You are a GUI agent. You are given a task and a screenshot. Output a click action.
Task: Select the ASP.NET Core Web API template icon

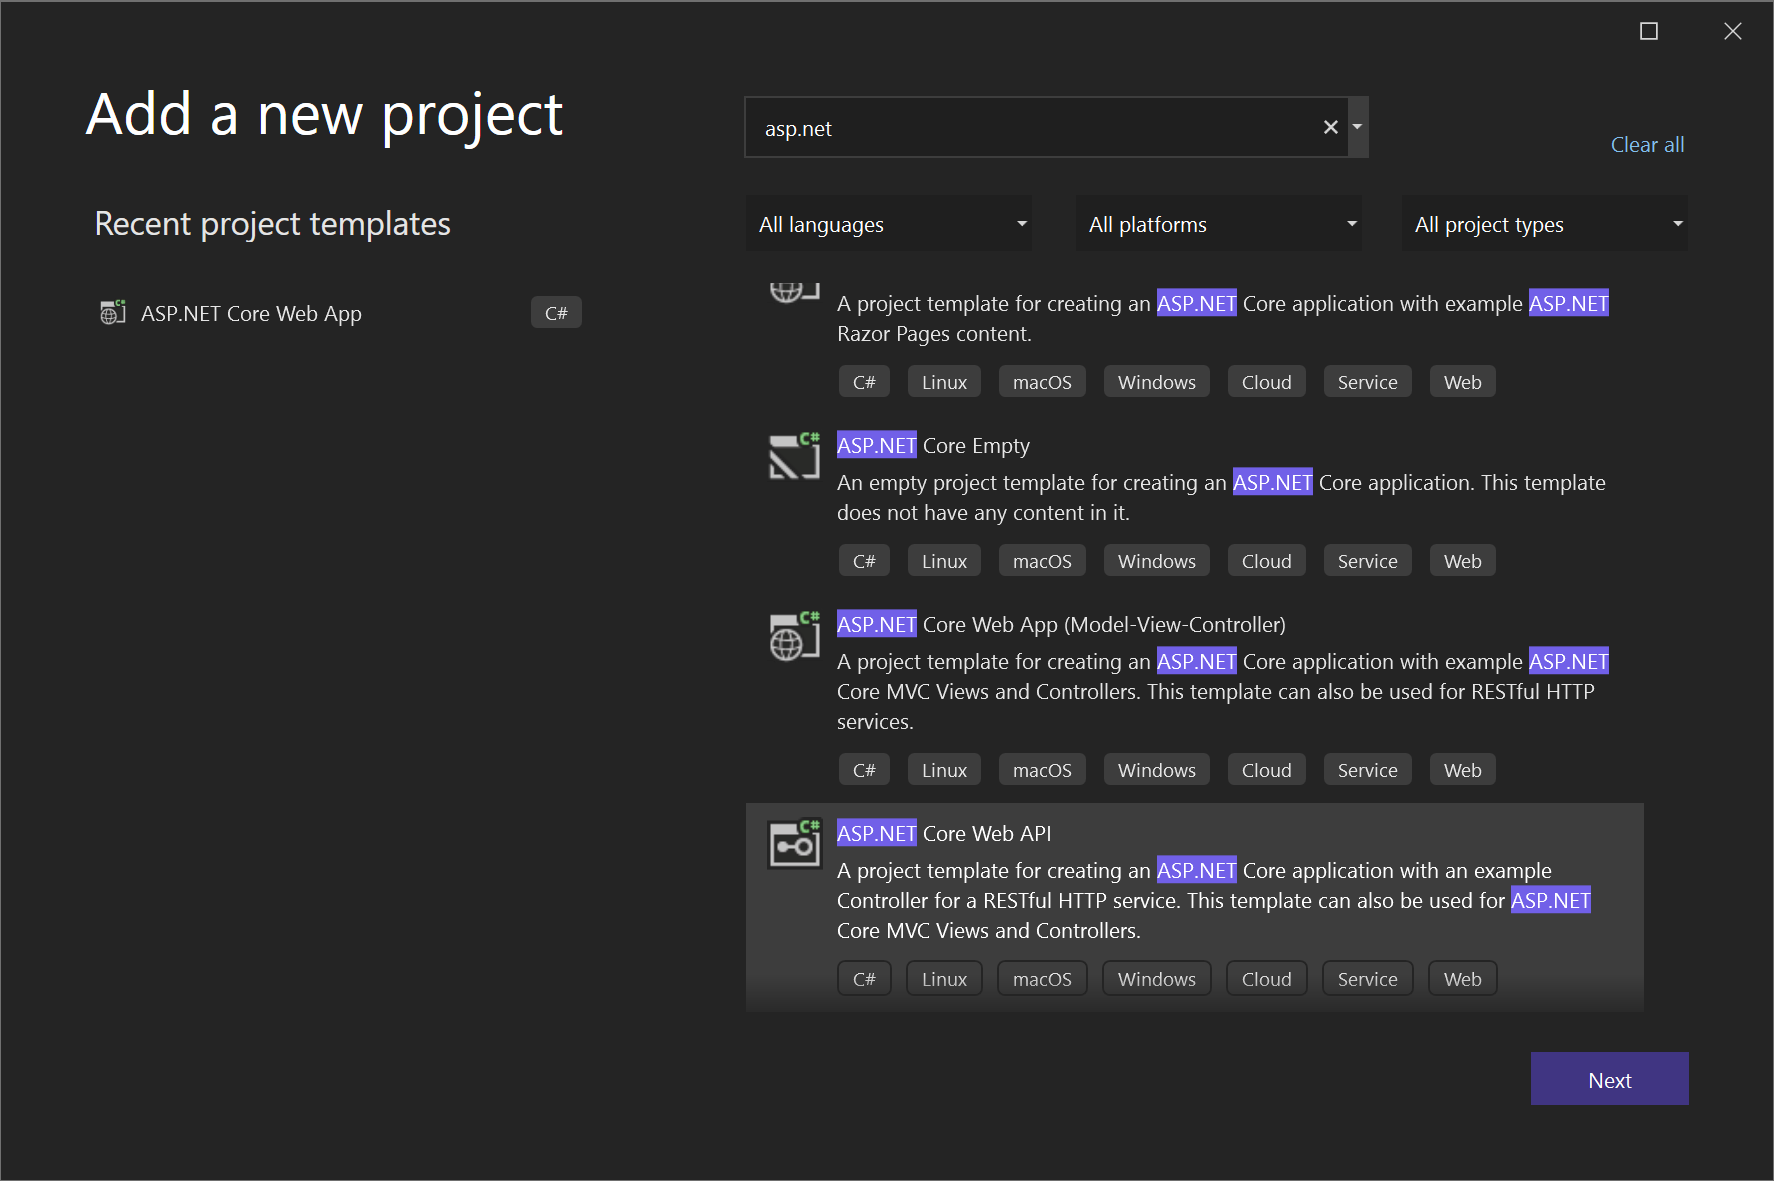(793, 845)
